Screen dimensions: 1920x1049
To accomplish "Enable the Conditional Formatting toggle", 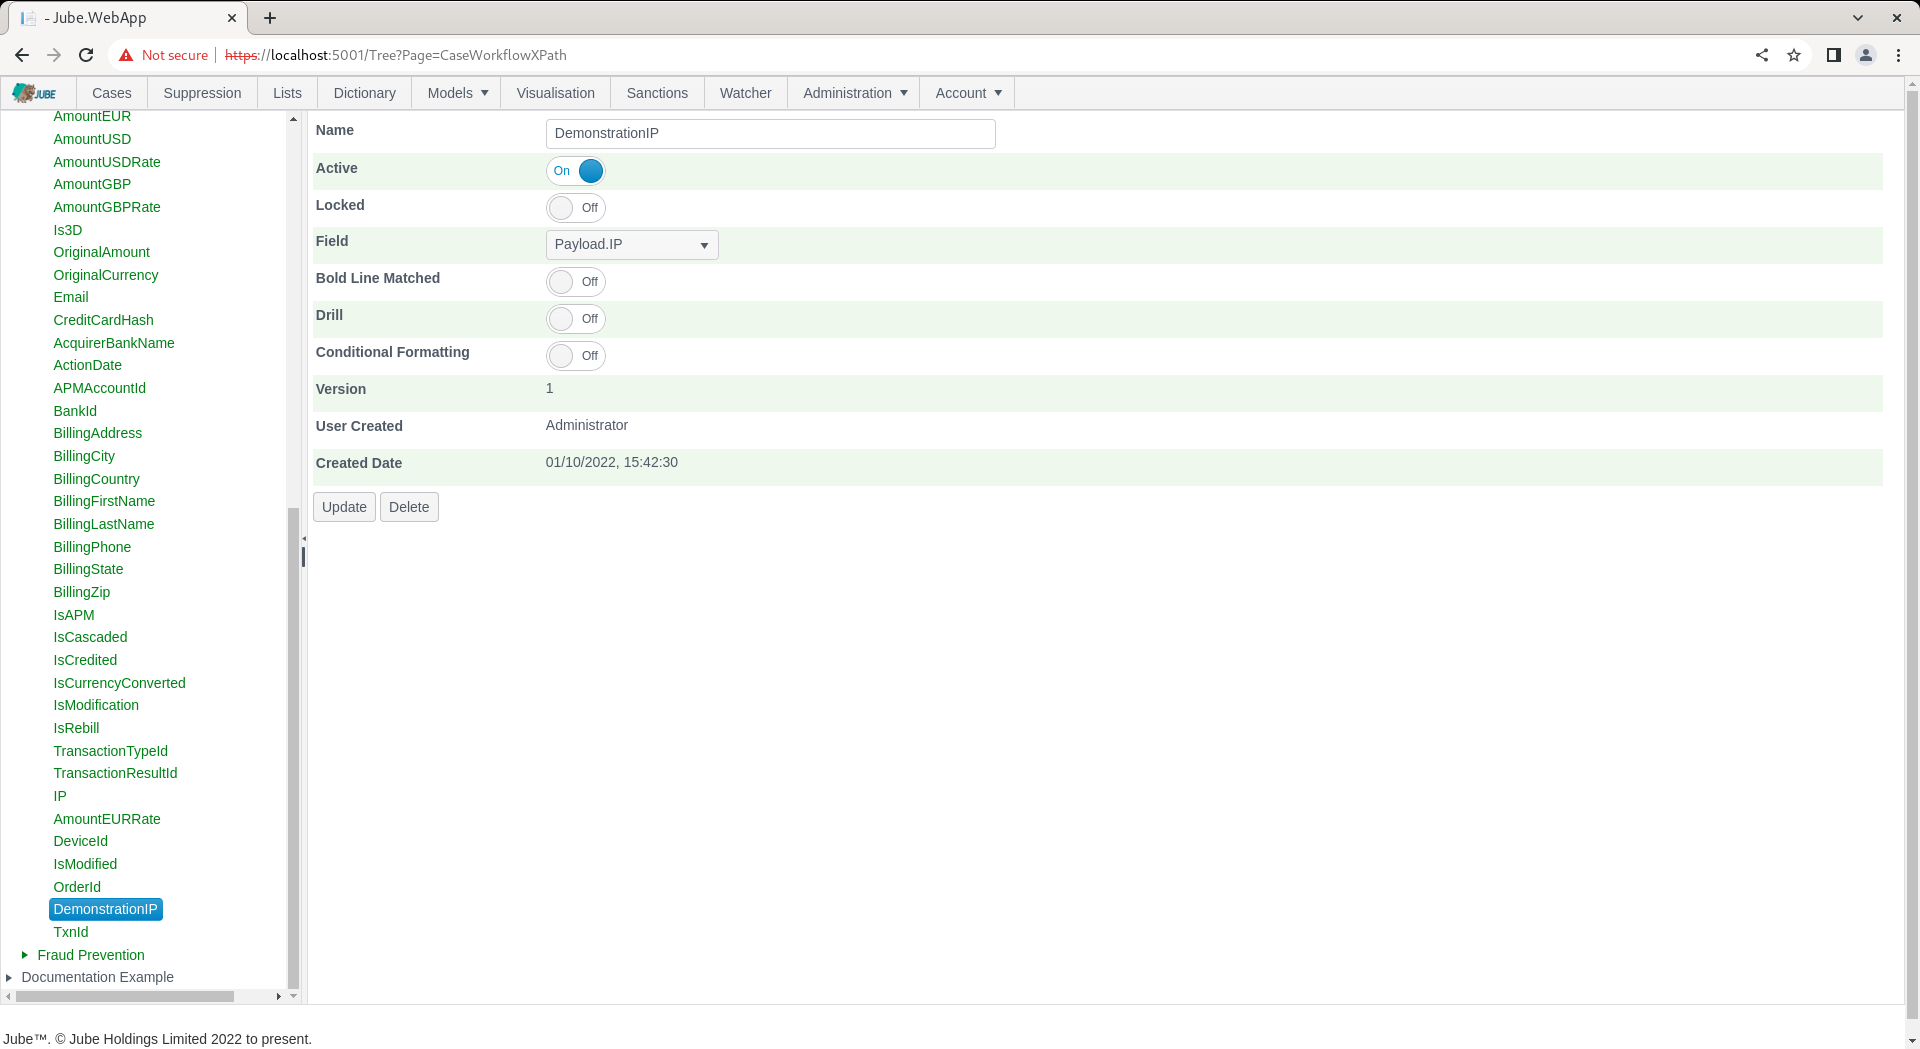I will click(x=576, y=356).
